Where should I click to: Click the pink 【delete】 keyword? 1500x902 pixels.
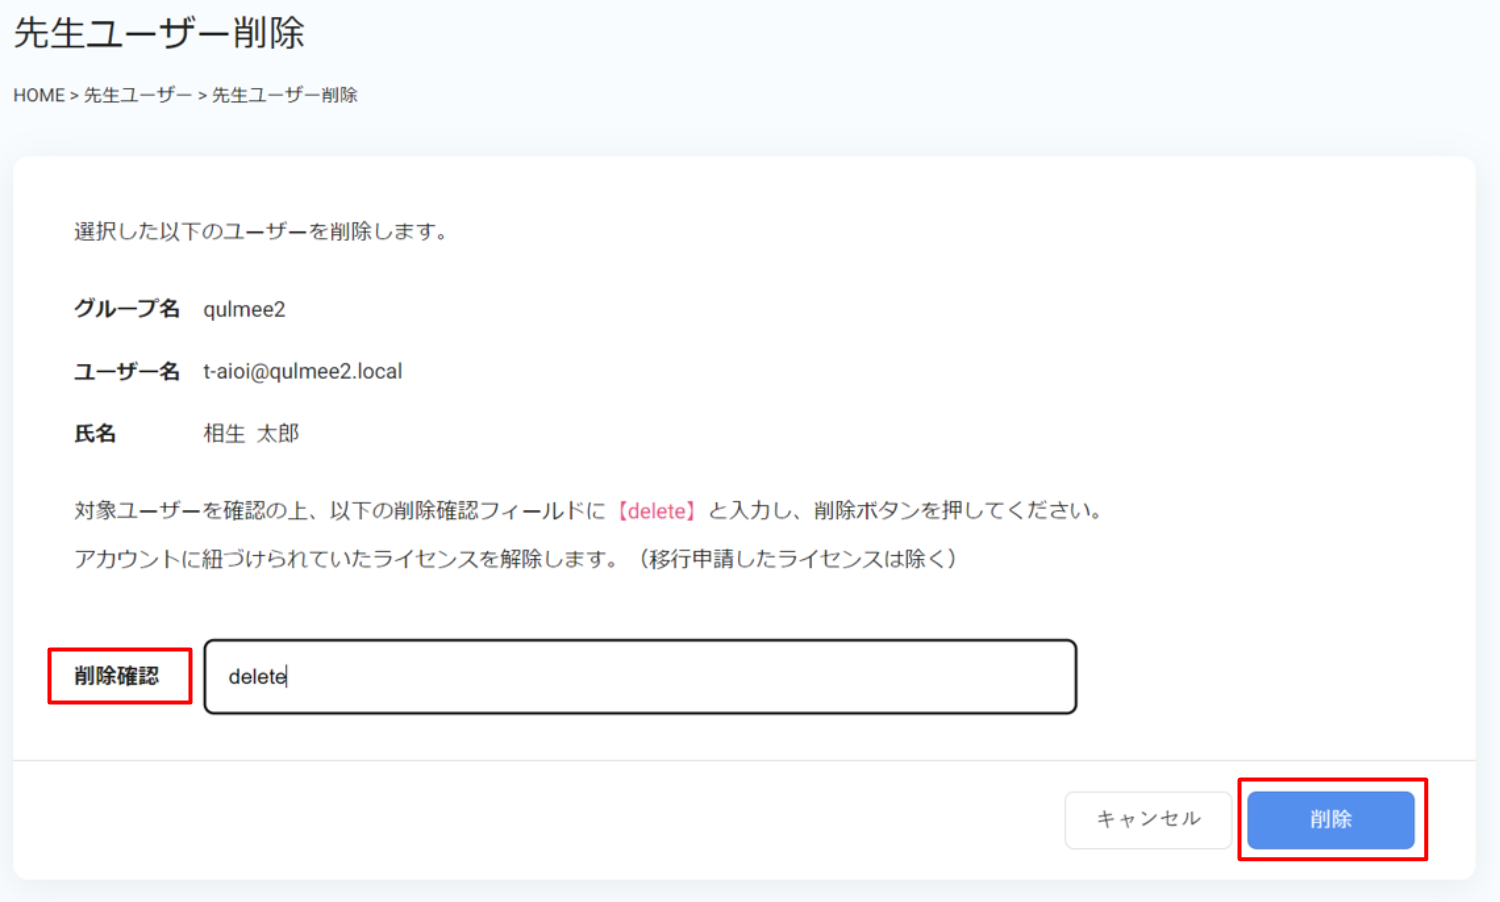(x=656, y=511)
